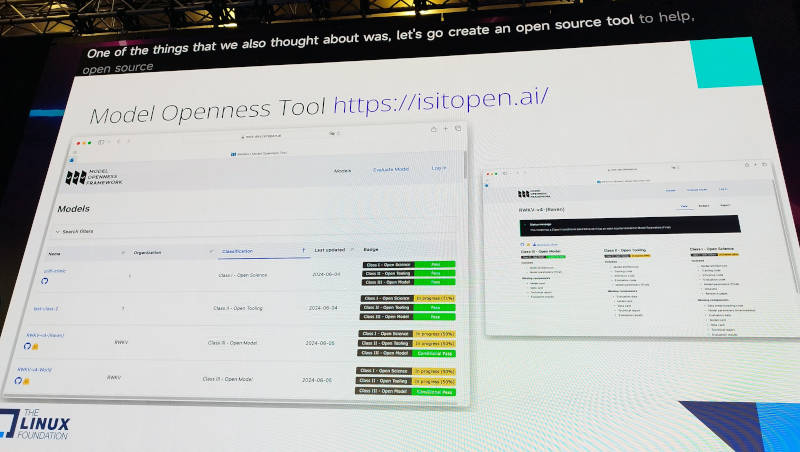Open Models menu item in Models list window
This screenshot has height=452, width=800.
click(342, 171)
